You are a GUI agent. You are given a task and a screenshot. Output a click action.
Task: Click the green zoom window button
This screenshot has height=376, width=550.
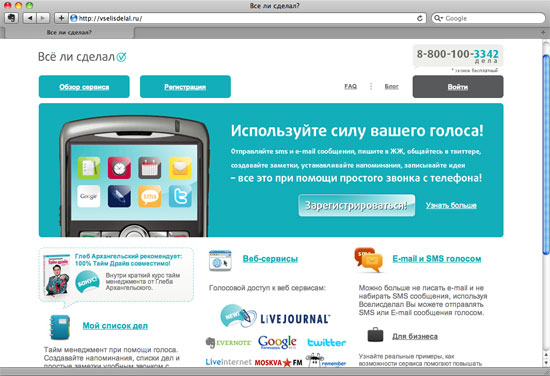click(x=29, y=5)
